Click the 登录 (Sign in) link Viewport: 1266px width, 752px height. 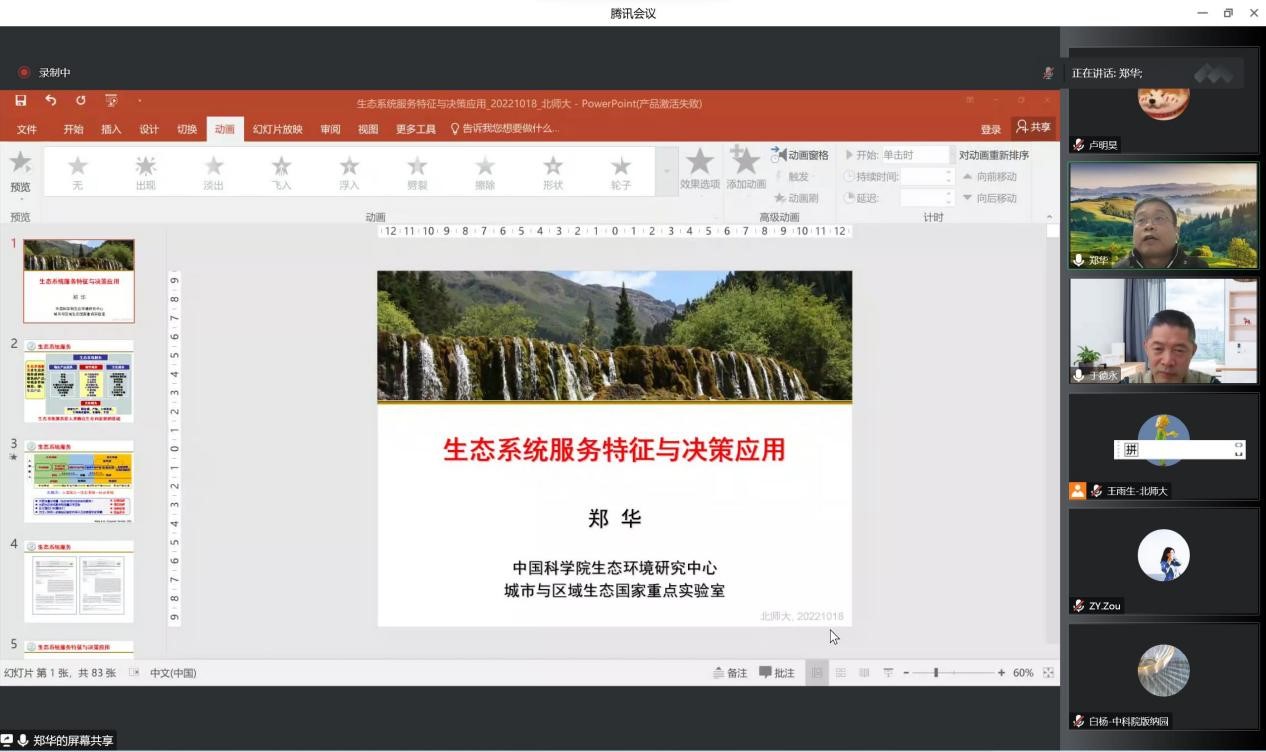click(x=990, y=129)
